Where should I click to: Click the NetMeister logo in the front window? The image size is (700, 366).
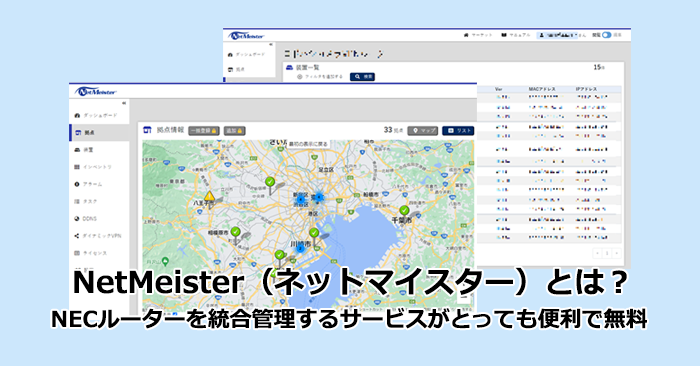pos(96,91)
